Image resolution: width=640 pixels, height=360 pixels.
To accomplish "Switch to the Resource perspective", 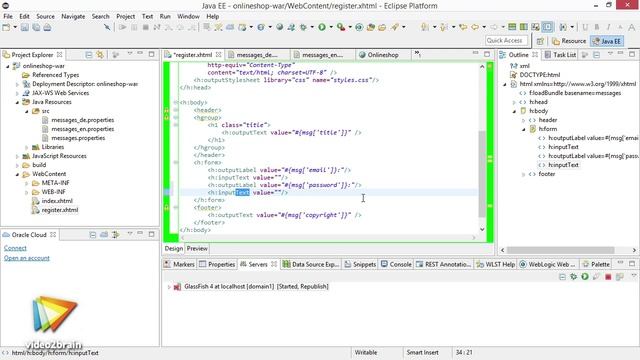I will [x=569, y=41].
